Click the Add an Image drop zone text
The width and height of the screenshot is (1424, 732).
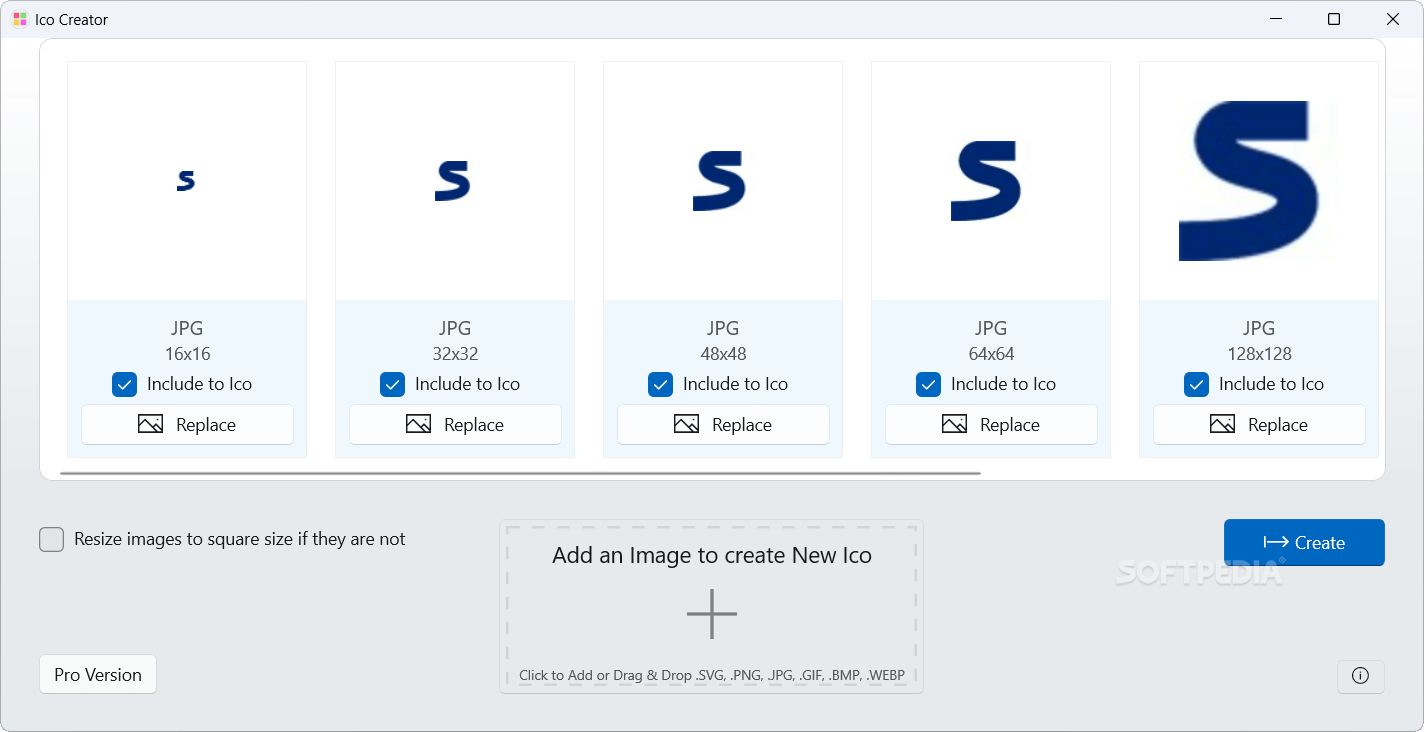click(x=712, y=556)
